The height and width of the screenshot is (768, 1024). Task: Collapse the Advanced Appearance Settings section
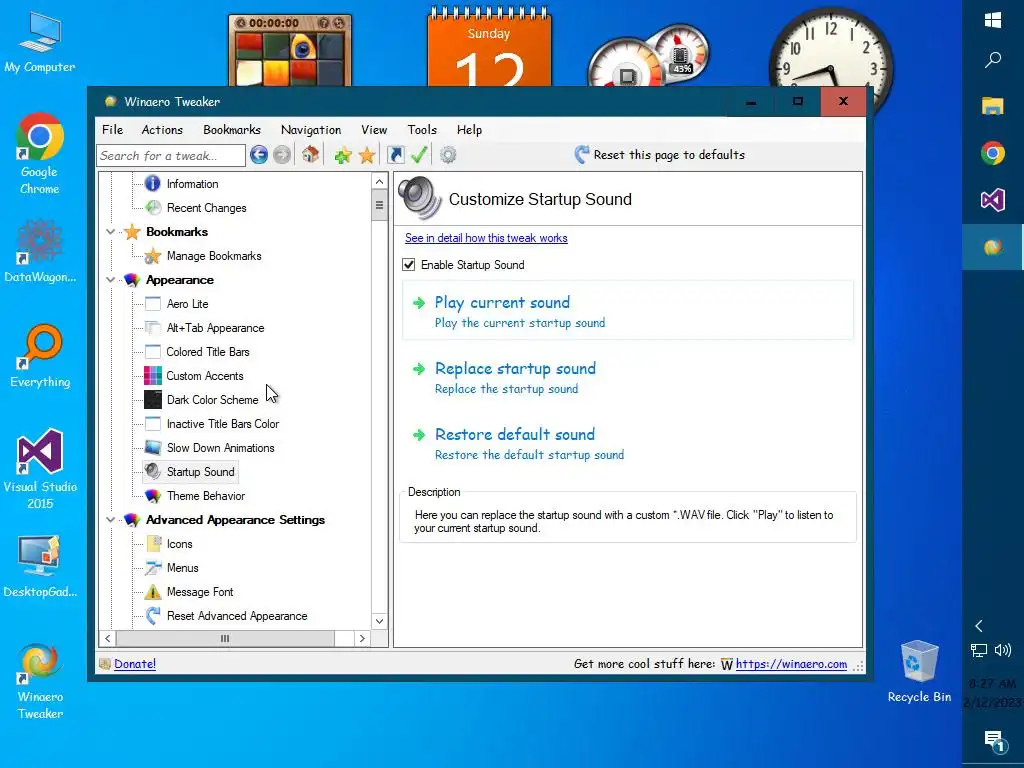point(110,520)
